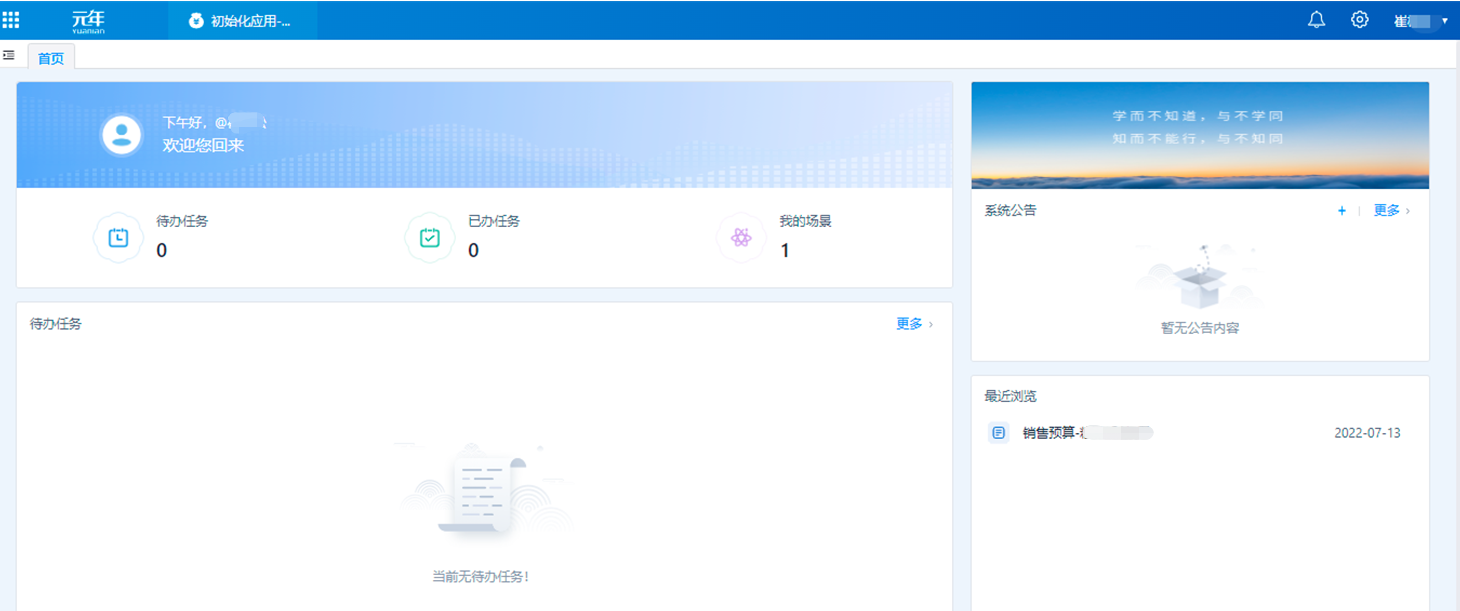Screen dimensions: 1460x611
Task: Click the notification bell icon
Action: coord(1316,20)
